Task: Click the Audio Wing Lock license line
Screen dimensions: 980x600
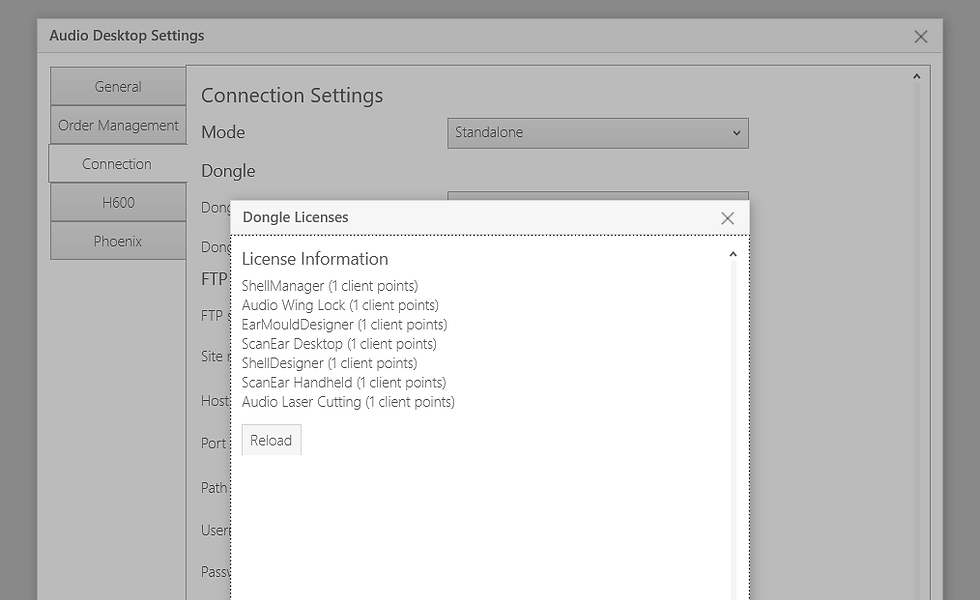Action: pyautogui.click(x=339, y=305)
